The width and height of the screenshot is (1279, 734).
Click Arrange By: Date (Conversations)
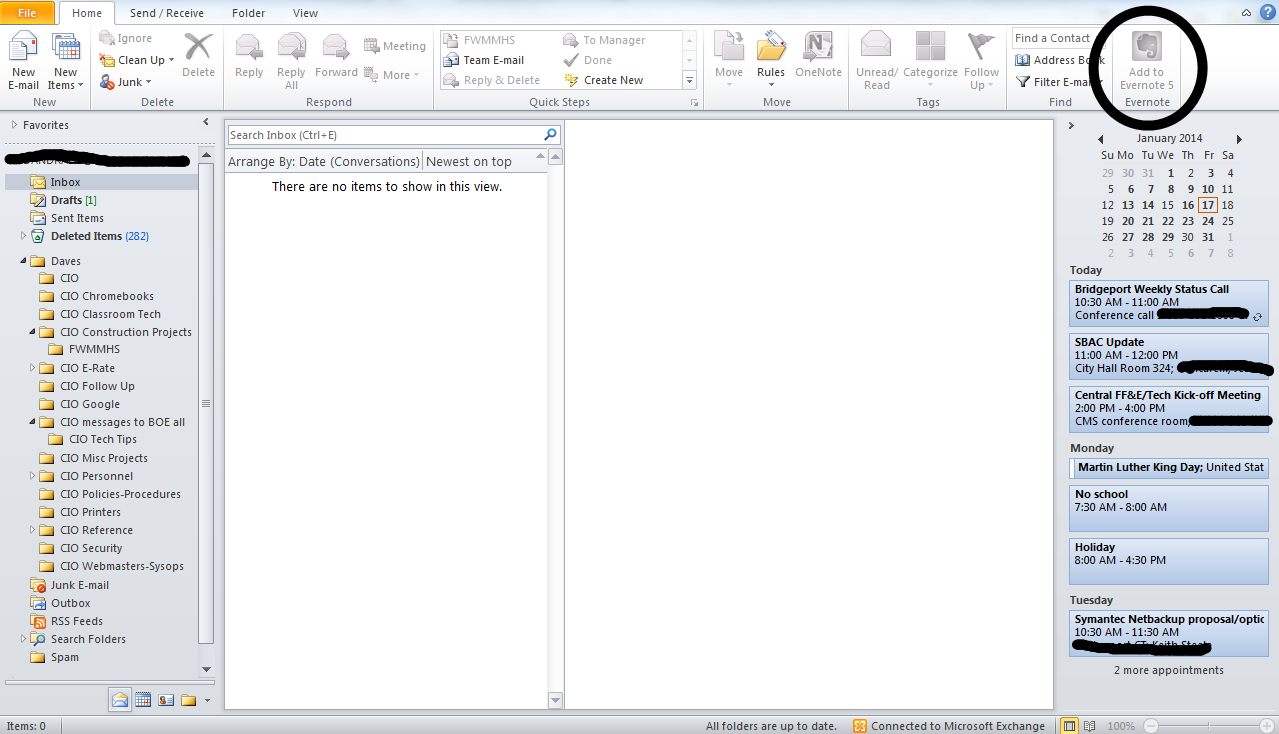click(324, 161)
